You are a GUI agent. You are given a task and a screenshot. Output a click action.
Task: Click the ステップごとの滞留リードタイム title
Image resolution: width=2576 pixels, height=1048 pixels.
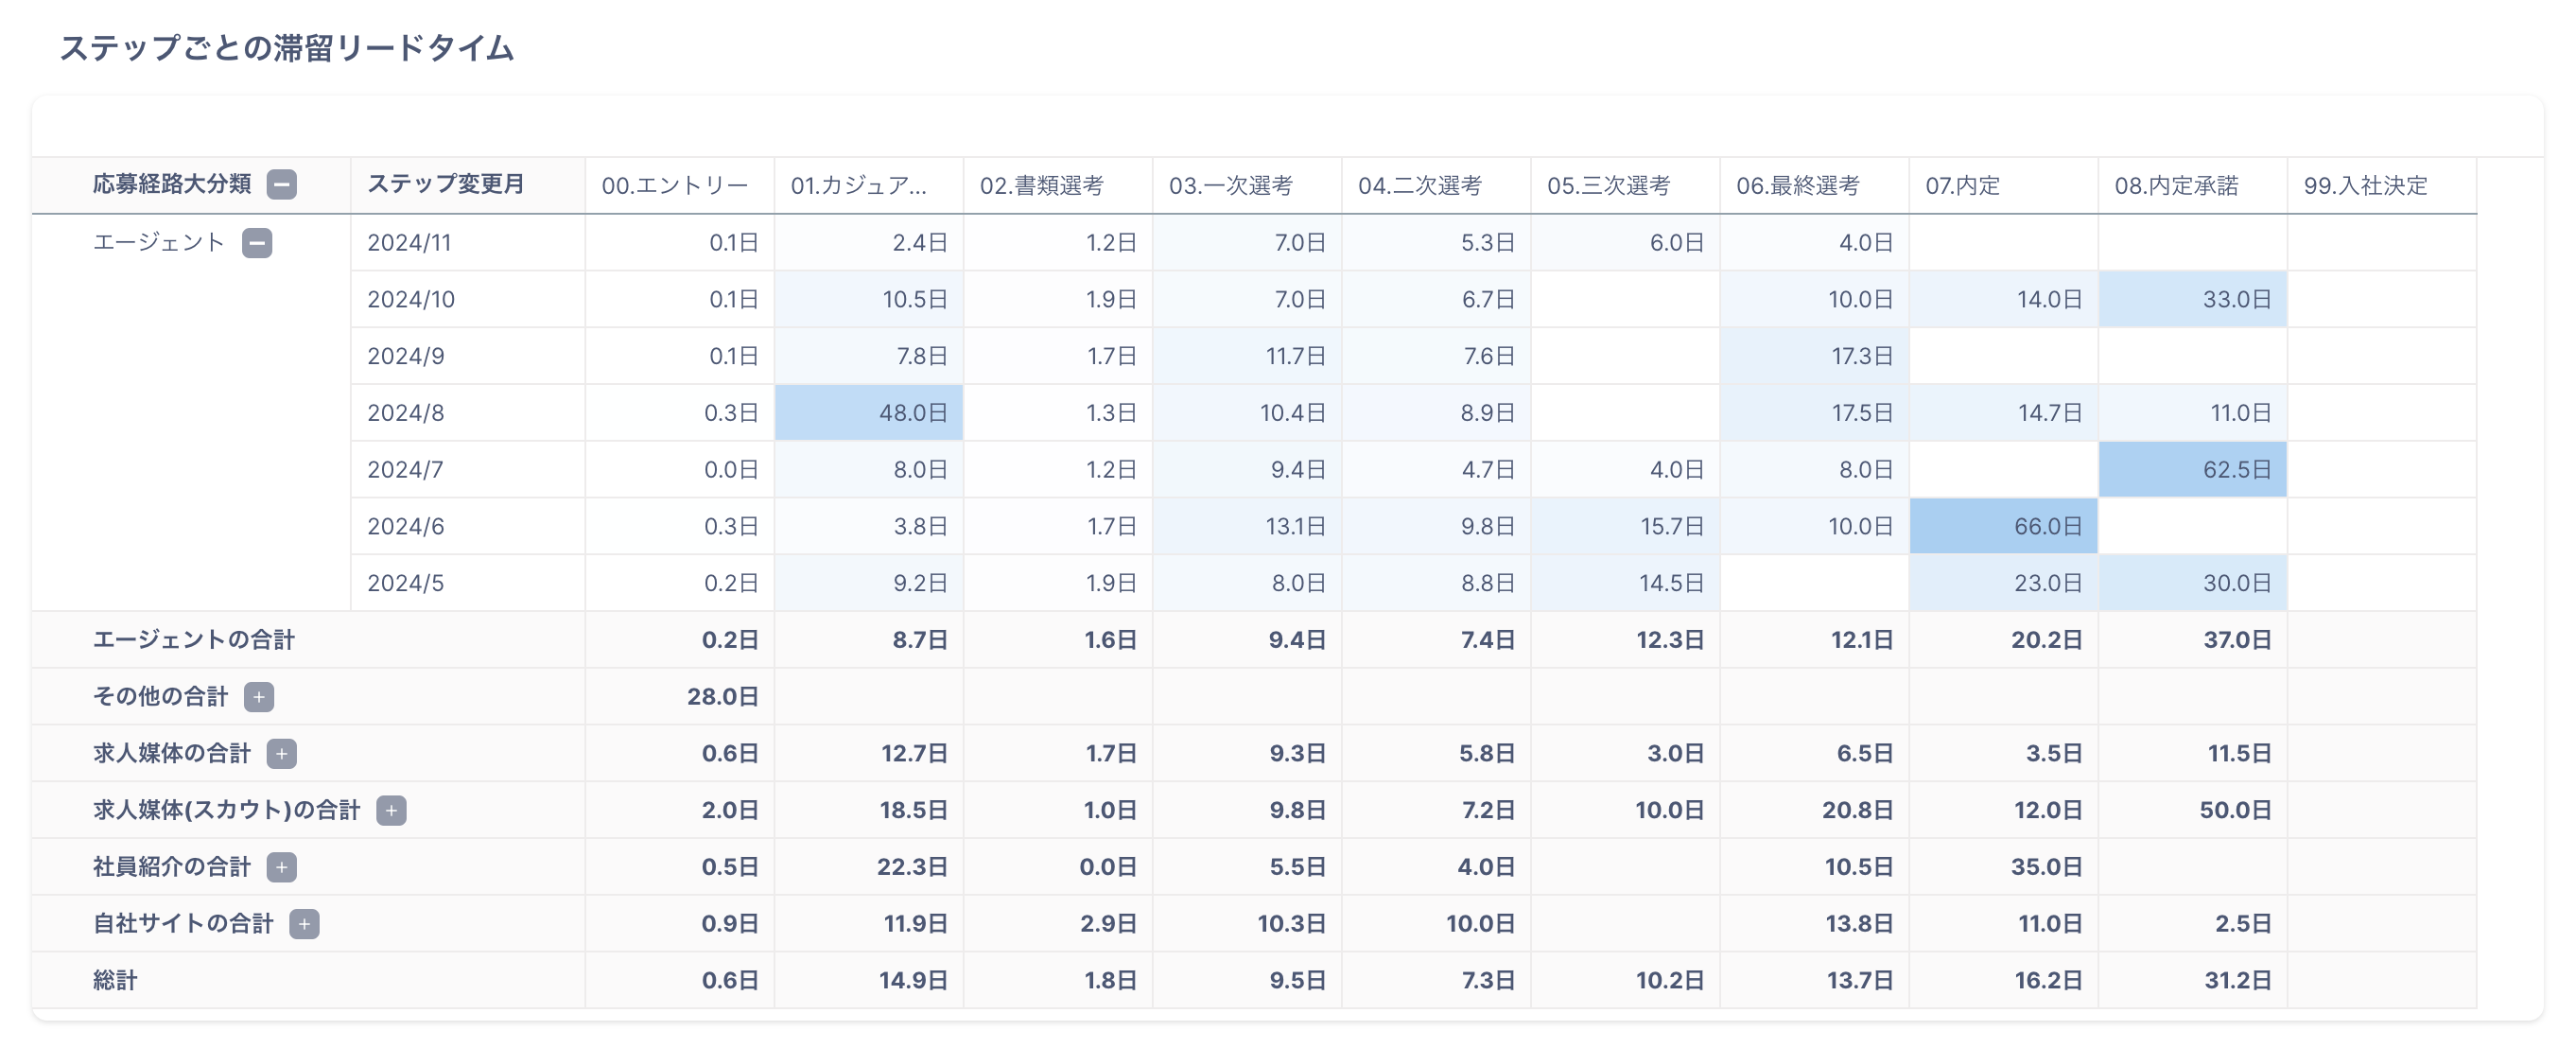[287, 48]
